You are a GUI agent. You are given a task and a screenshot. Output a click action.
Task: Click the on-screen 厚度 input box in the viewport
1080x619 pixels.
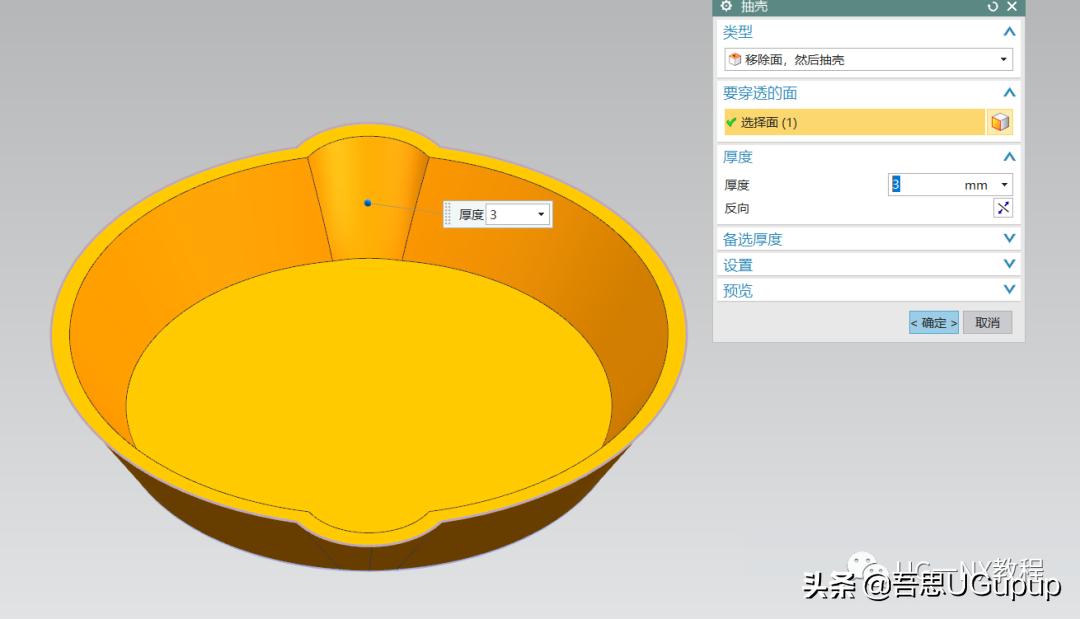tap(510, 215)
